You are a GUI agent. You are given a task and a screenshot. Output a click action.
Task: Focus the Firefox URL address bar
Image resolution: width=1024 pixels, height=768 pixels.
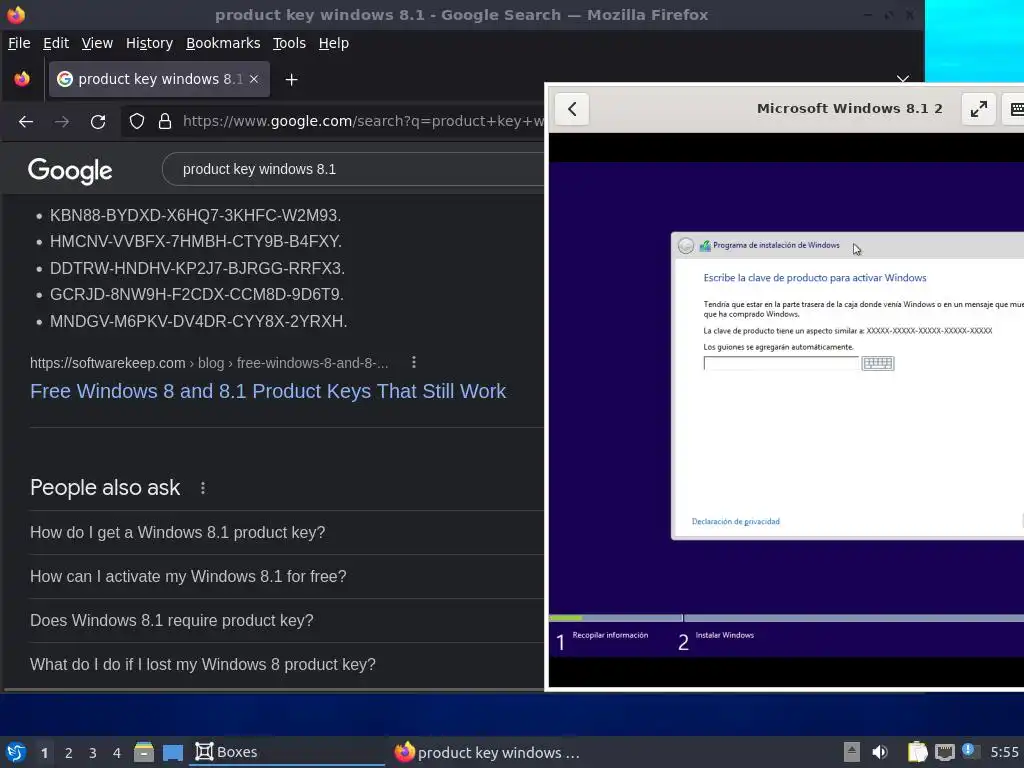pyautogui.click(x=362, y=121)
